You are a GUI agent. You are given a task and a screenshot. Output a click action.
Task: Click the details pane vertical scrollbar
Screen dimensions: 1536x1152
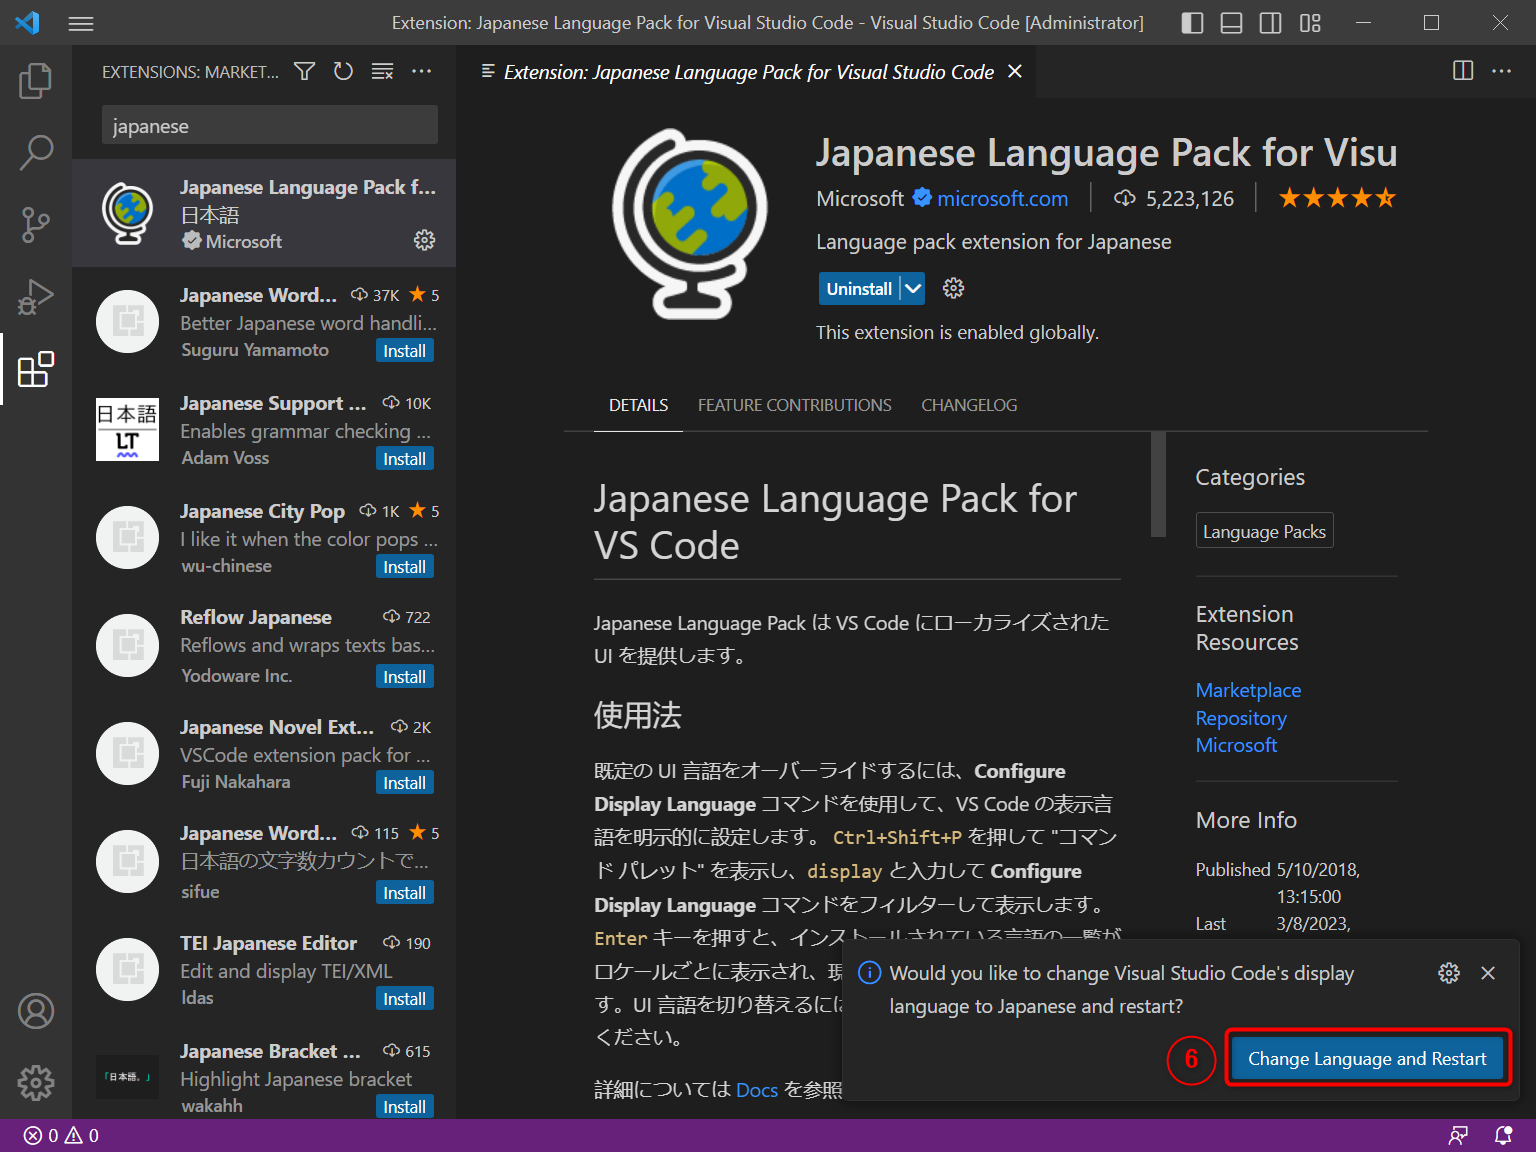(1158, 485)
